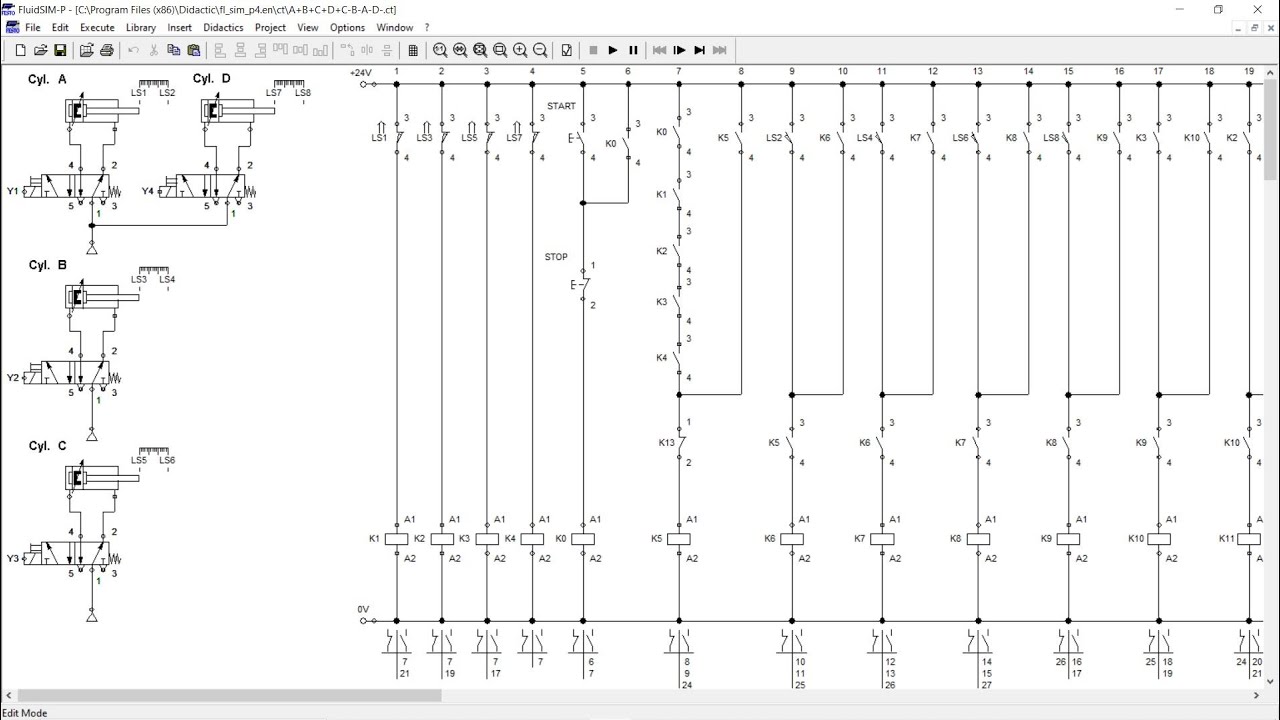Open the Didactics menu
Screen dimensions: 1280x720
tap(223, 28)
